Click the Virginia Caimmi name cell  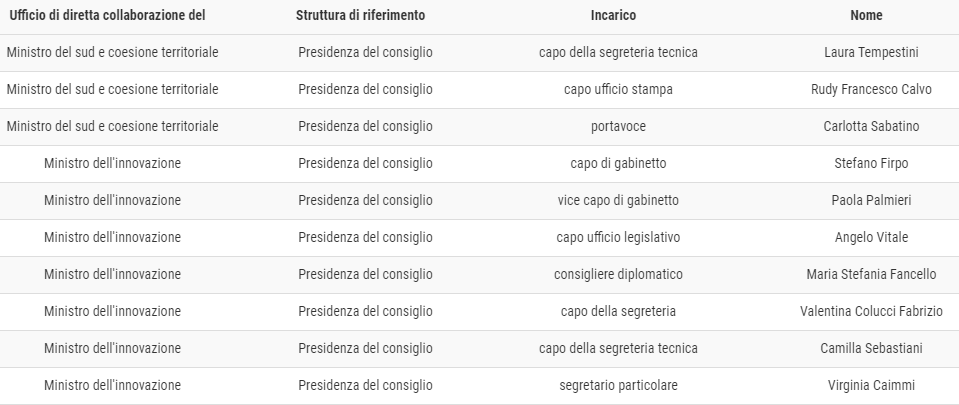pyautogui.click(x=871, y=385)
